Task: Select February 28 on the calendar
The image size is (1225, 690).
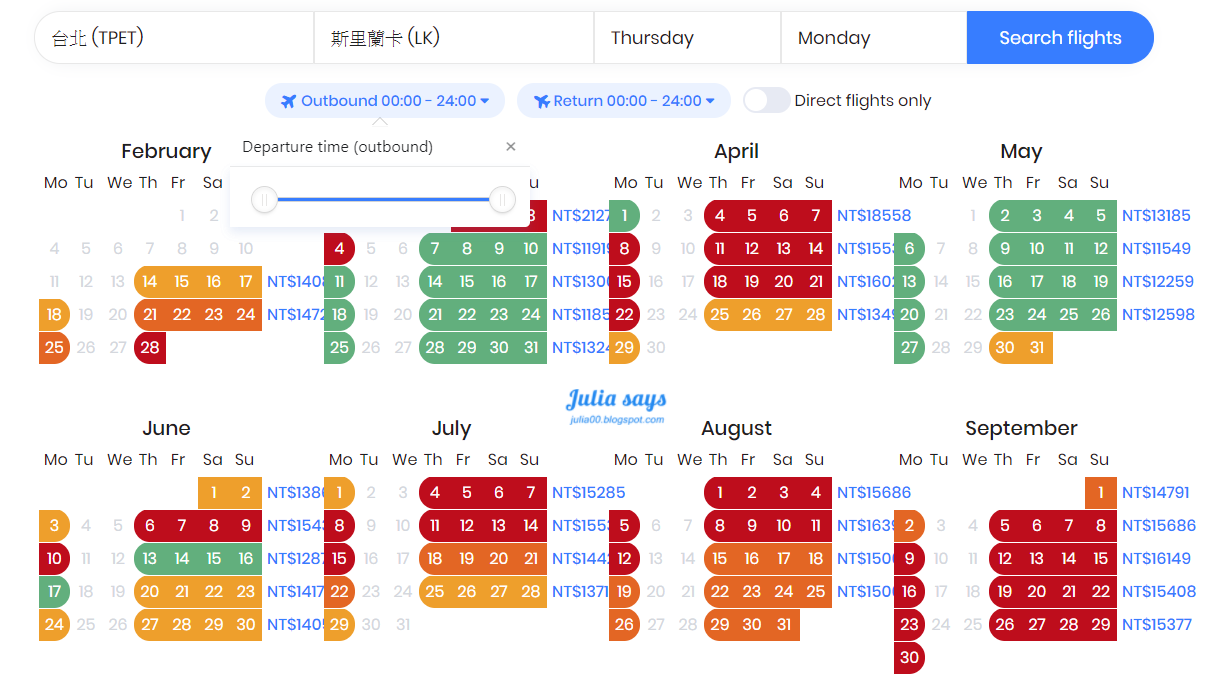Action: tap(150, 348)
